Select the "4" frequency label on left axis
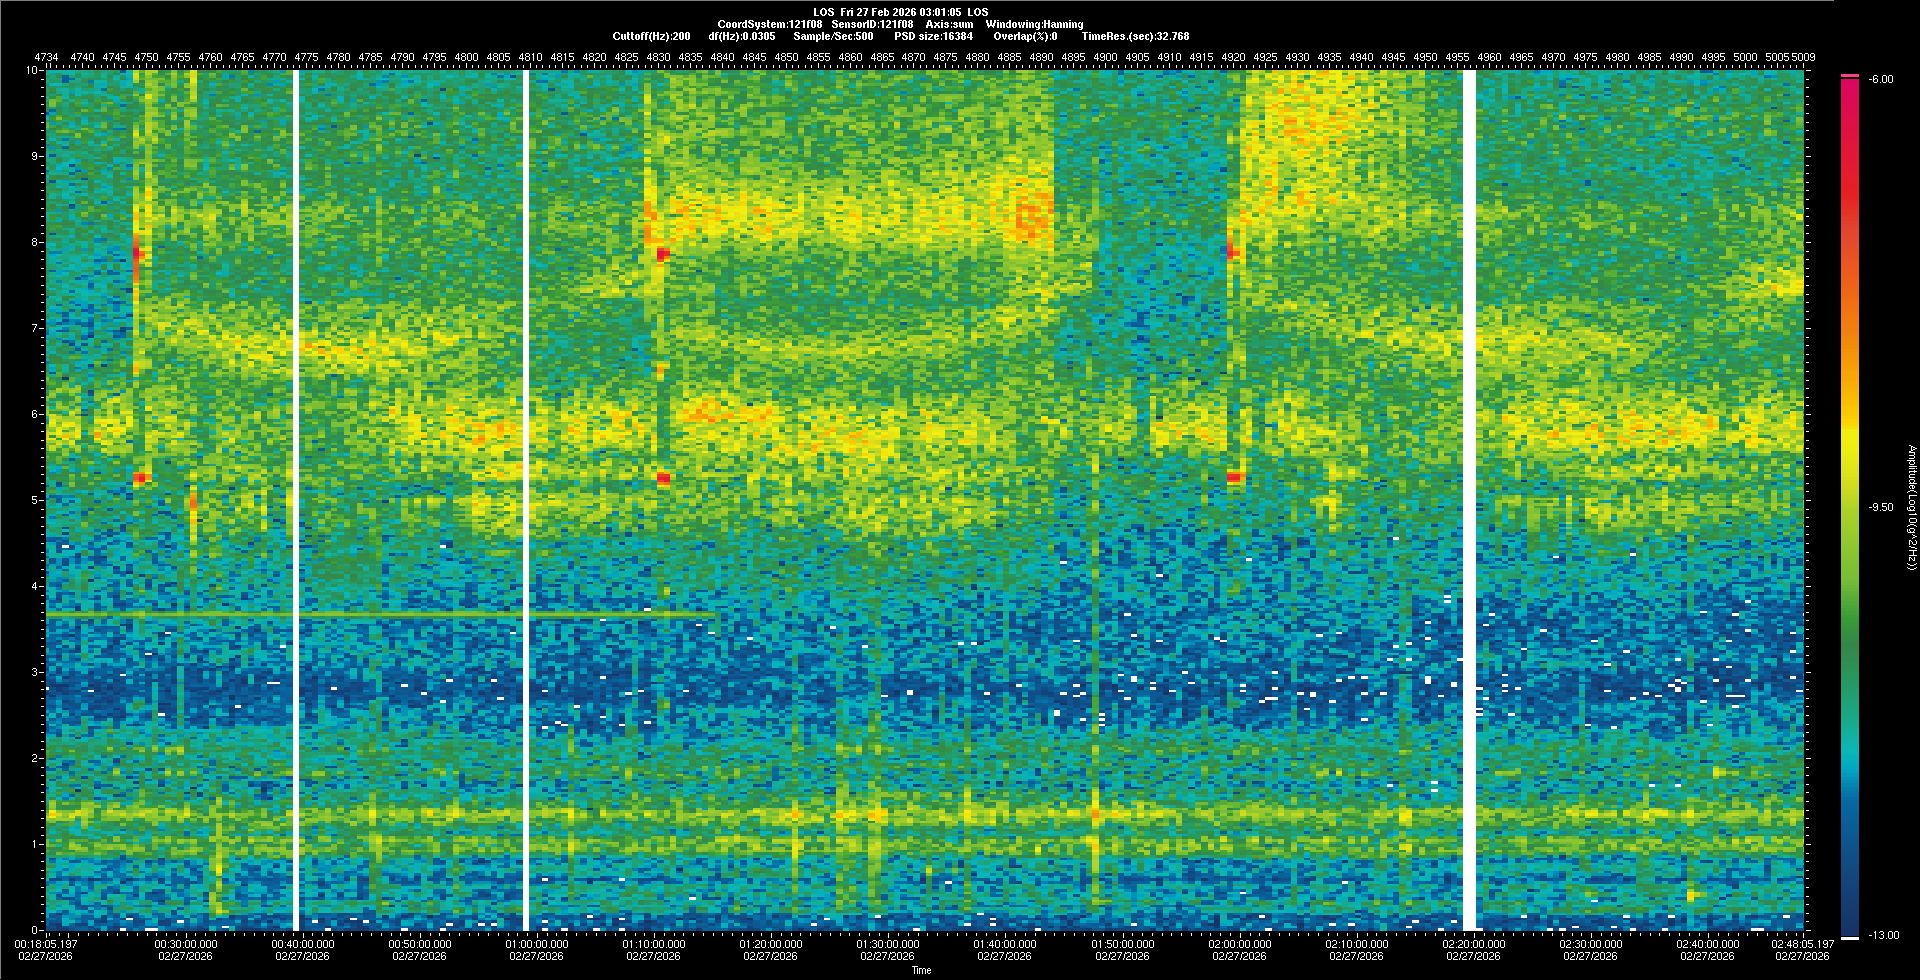The height and width of the screenshot is (980, 1920). [36, 586]
